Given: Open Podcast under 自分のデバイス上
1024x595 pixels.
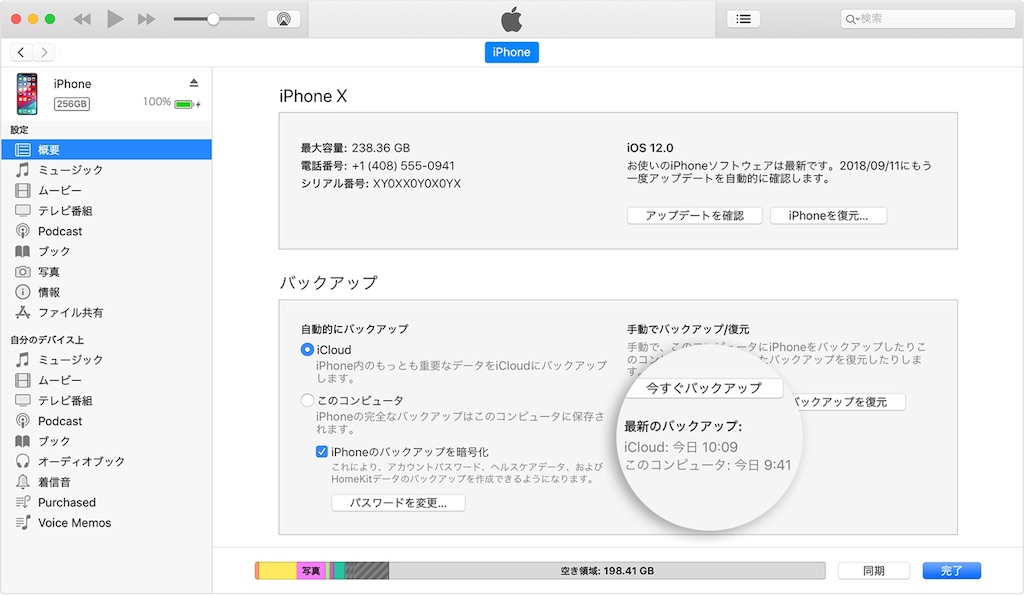Looking at the screenshot, I should [x=106, y=421].
